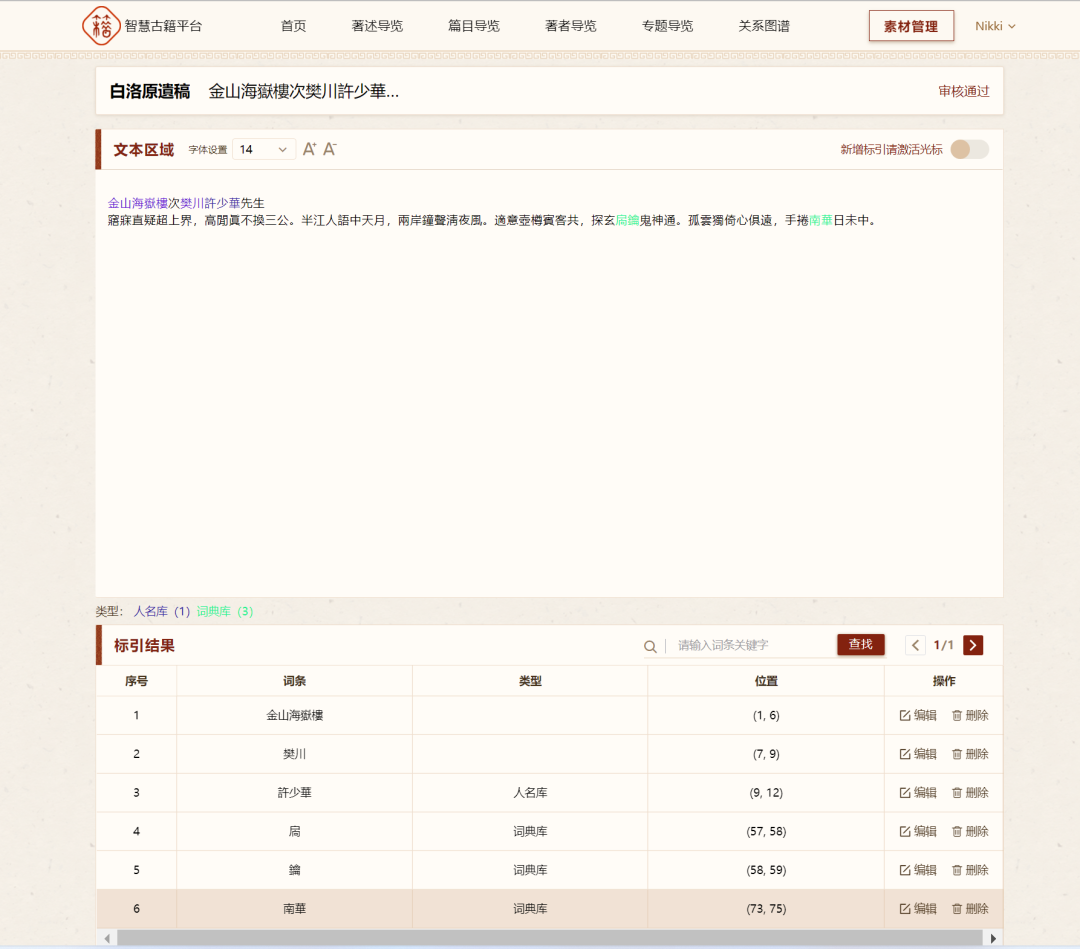
Task: Click left arrow of horizontal scrollbar
Action: pos(107,938)
